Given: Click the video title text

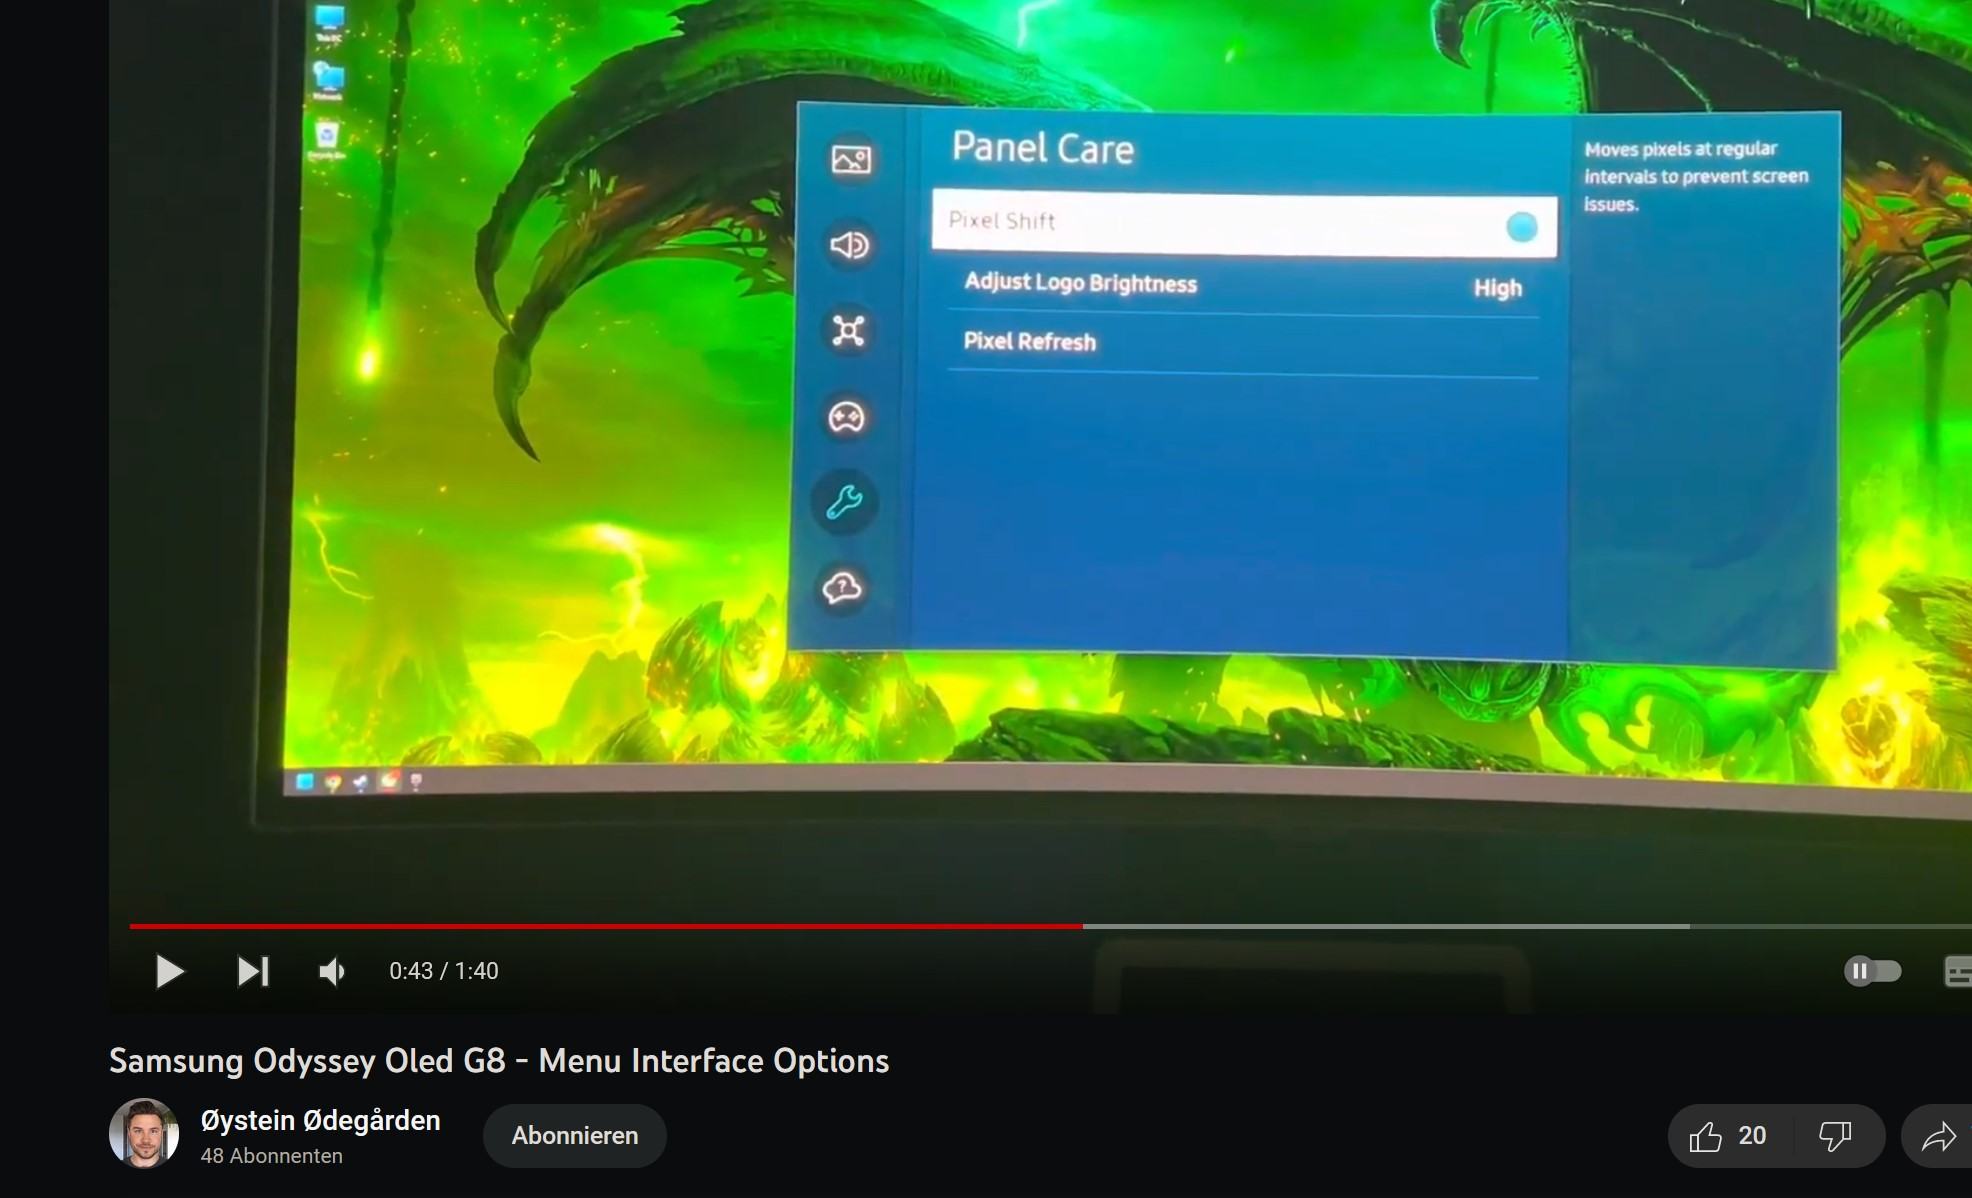Looking at the screenshot, I should point(499,1061).
